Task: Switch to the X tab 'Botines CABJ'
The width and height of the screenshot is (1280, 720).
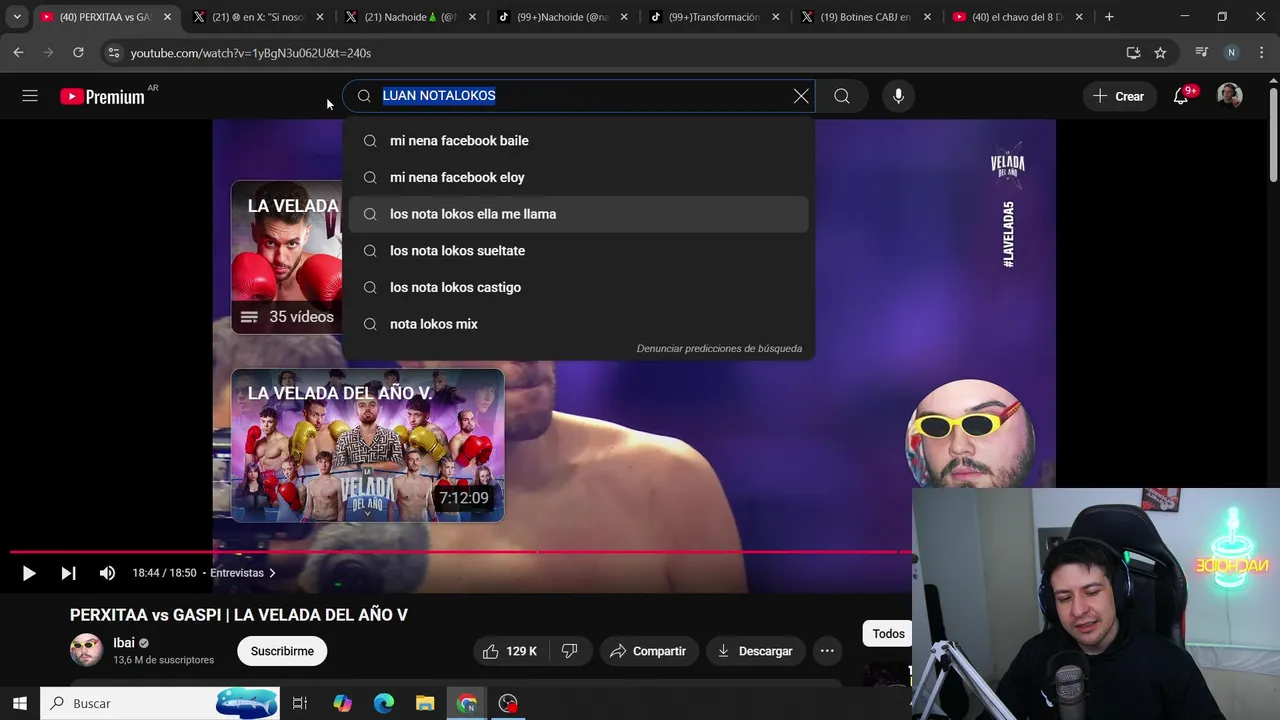Action: coord(866,17)
